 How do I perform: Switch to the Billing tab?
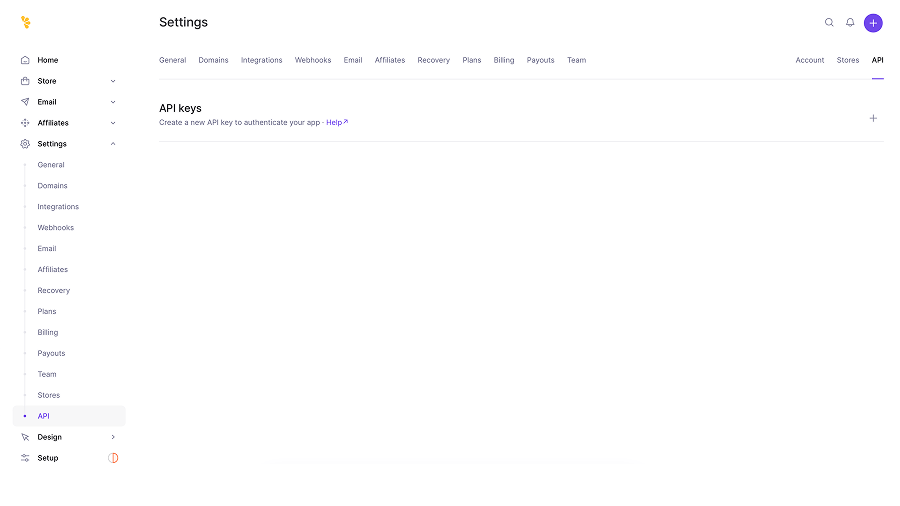pos(504,60)
